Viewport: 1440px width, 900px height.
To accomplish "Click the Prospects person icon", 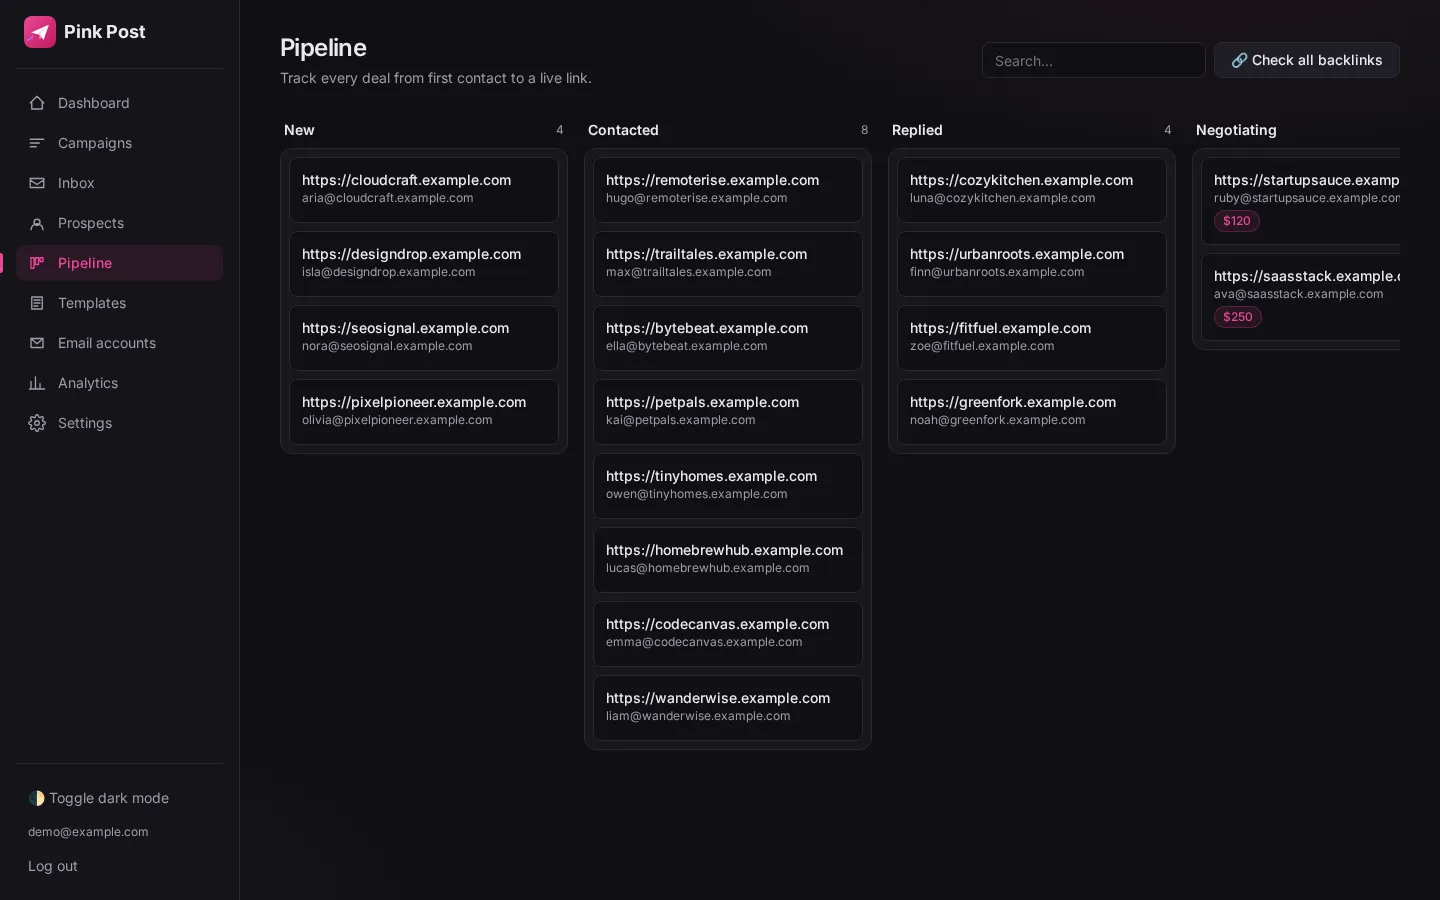I will (x=37, y=223).
